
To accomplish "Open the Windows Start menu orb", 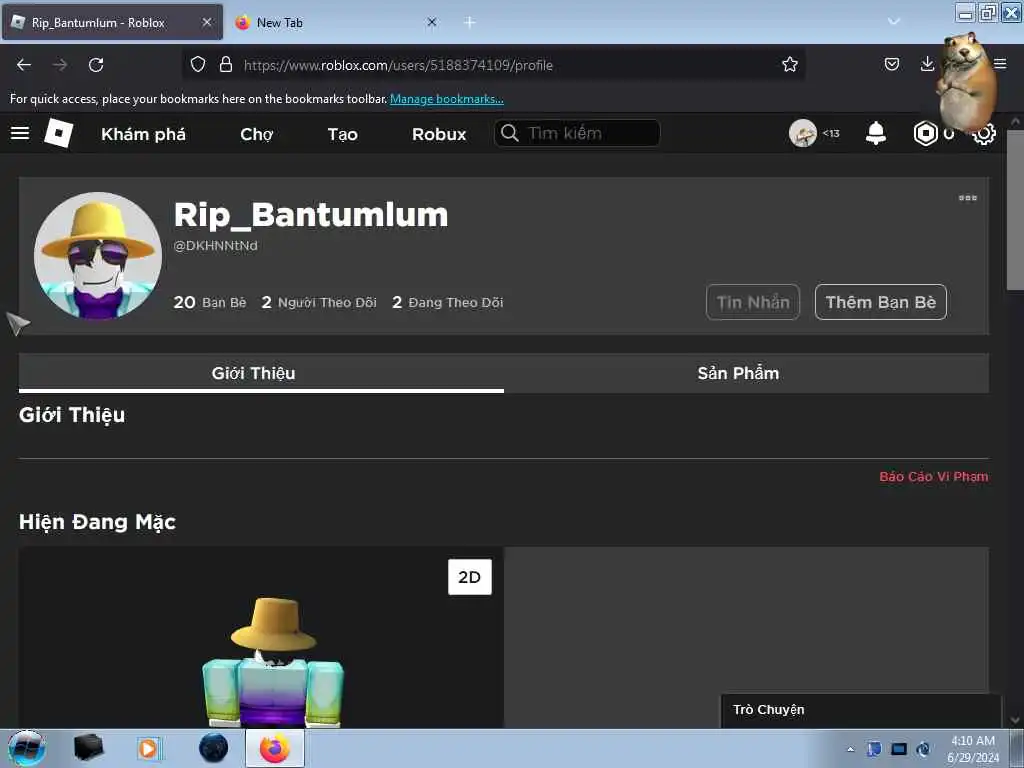I will (27, 748).
